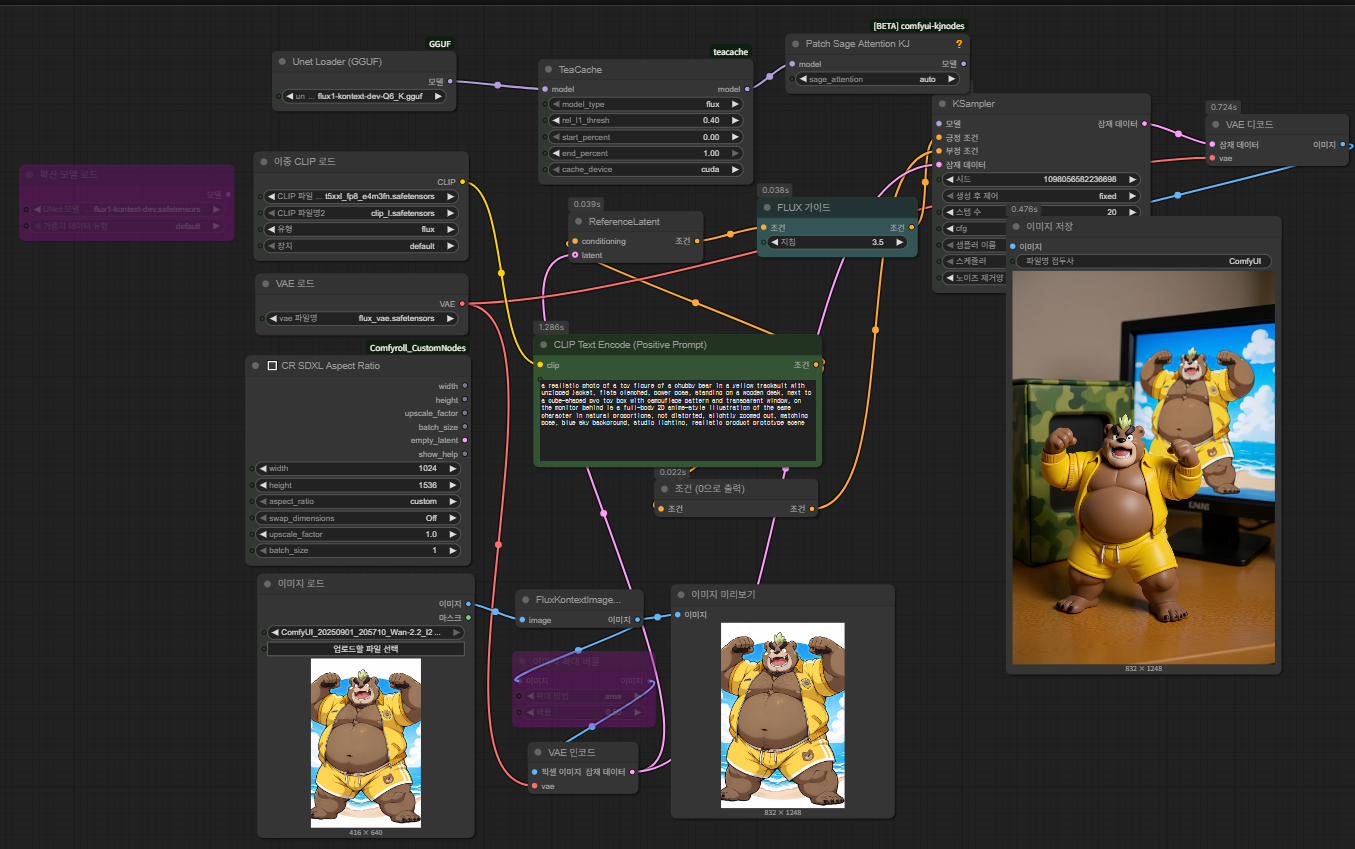Decrease the height value with its left arrow
This screenshot has height=849, width=1355.
pyautogui.click(x=263, y=485)
